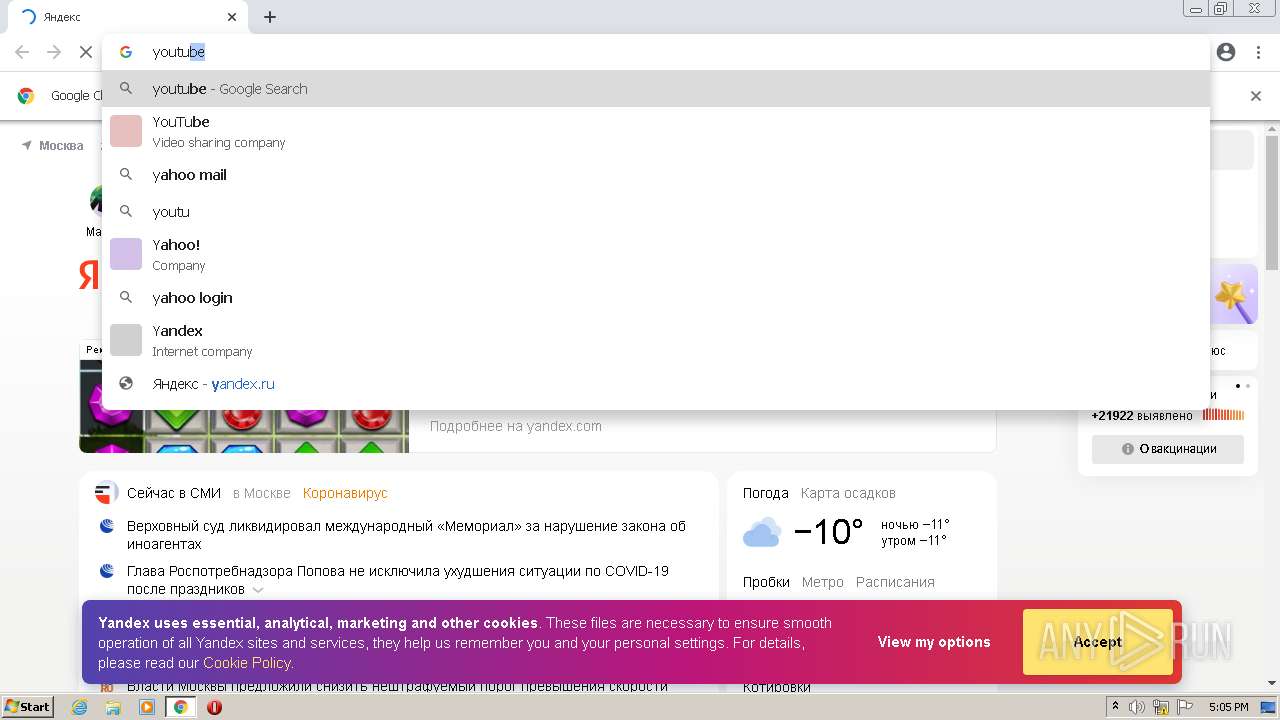Click the volume speaker tray icon
1280x720 pixels.
point(1136,707)
